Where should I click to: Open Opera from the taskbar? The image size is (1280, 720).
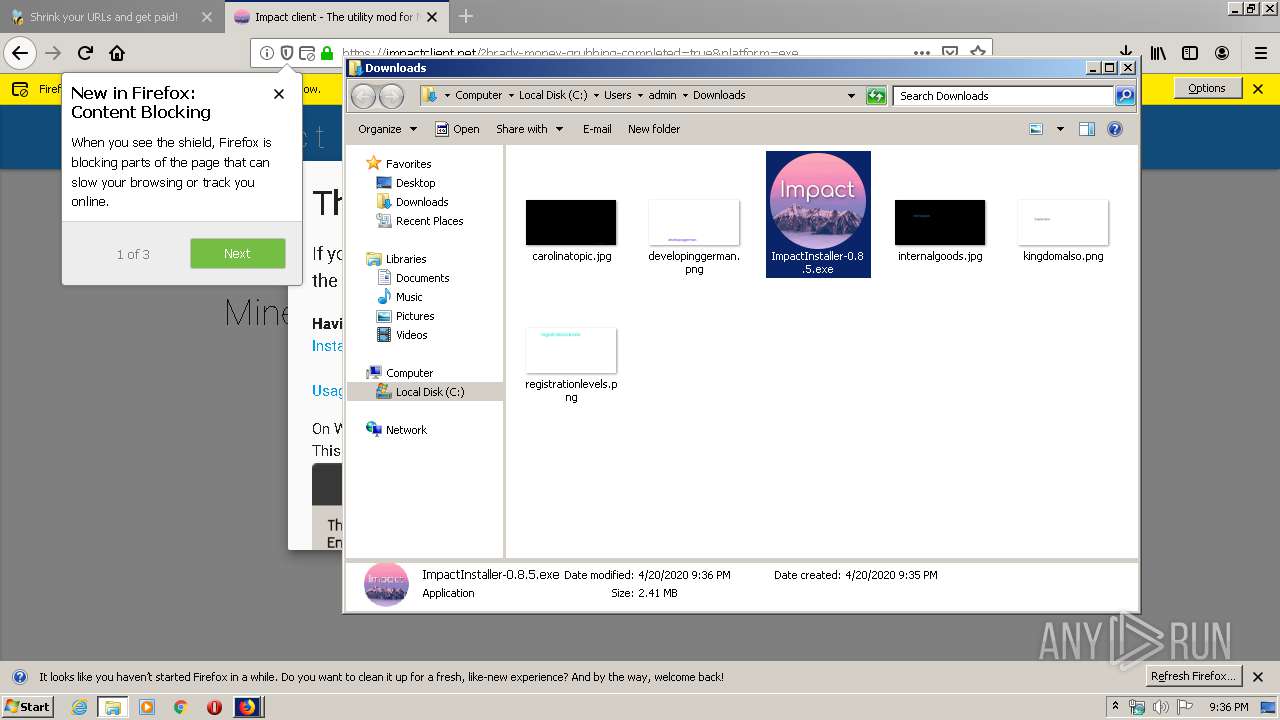(214, 707)
